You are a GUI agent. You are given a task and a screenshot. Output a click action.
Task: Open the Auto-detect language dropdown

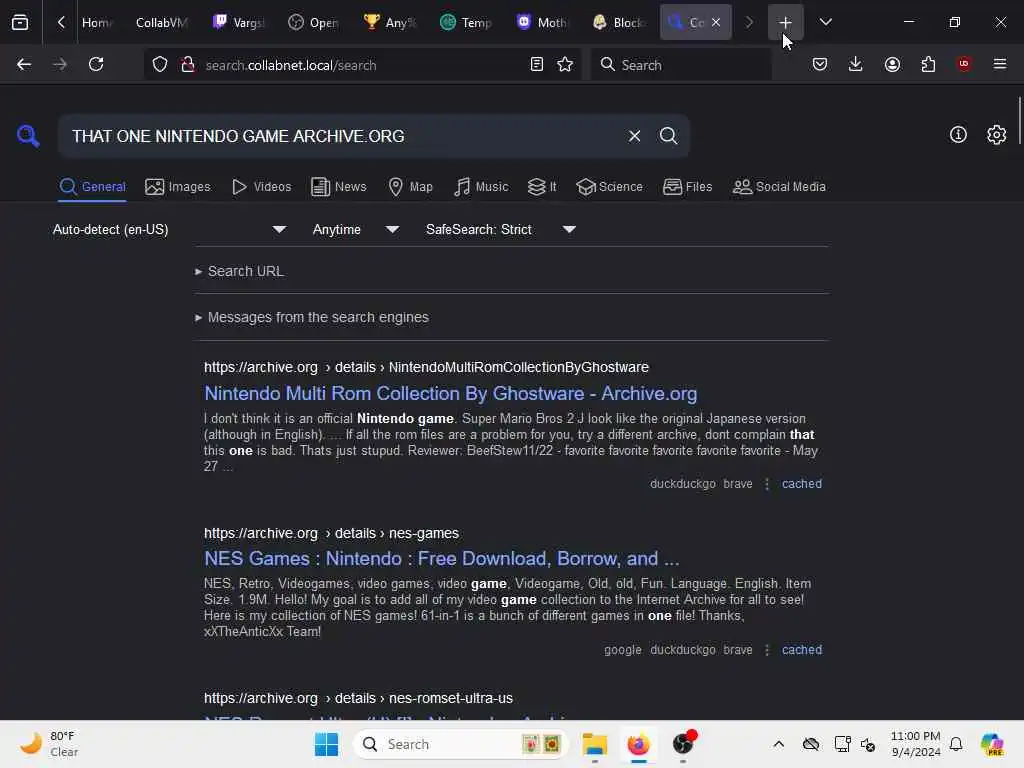[x=169, y=229]
